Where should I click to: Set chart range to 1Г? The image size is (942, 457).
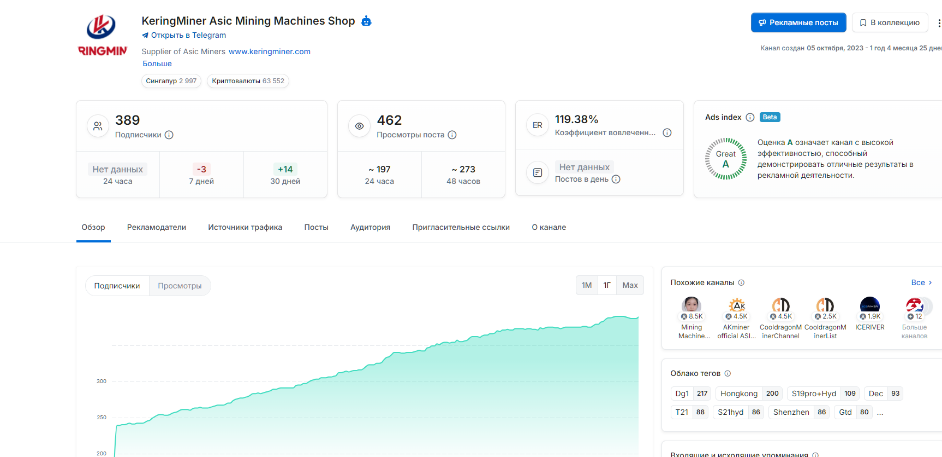tap(607, 285)
